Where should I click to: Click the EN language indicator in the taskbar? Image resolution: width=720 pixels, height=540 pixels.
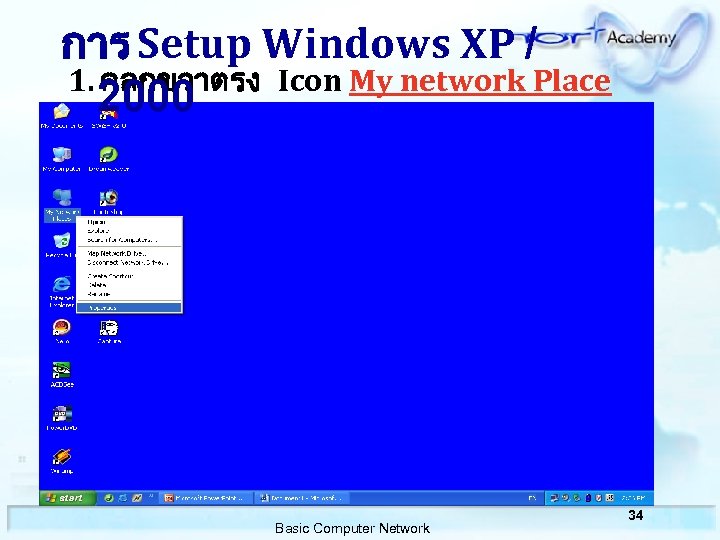(532, 498)
